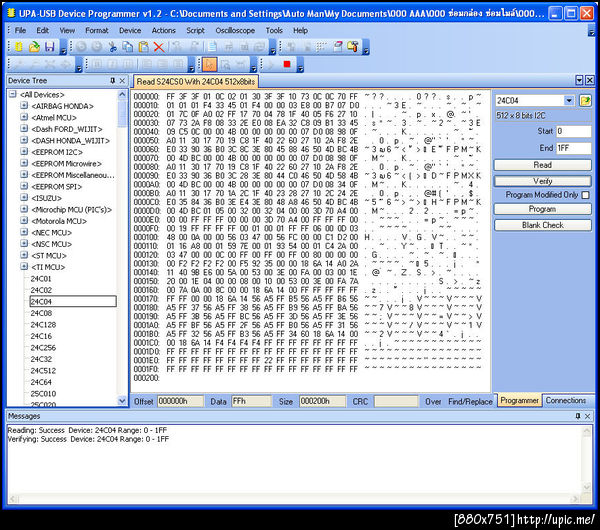Save with the floppy disk icon
The image size is (600, 530).
pos(49,47)
